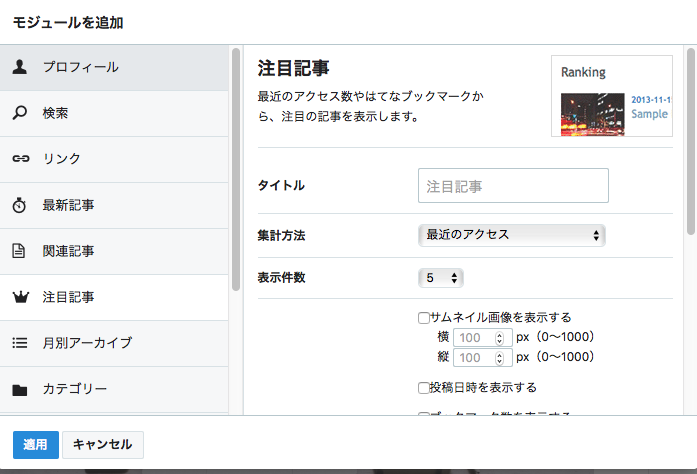Click the document icon for 関連記事
The image size is (697, 474).
[19, 251]
